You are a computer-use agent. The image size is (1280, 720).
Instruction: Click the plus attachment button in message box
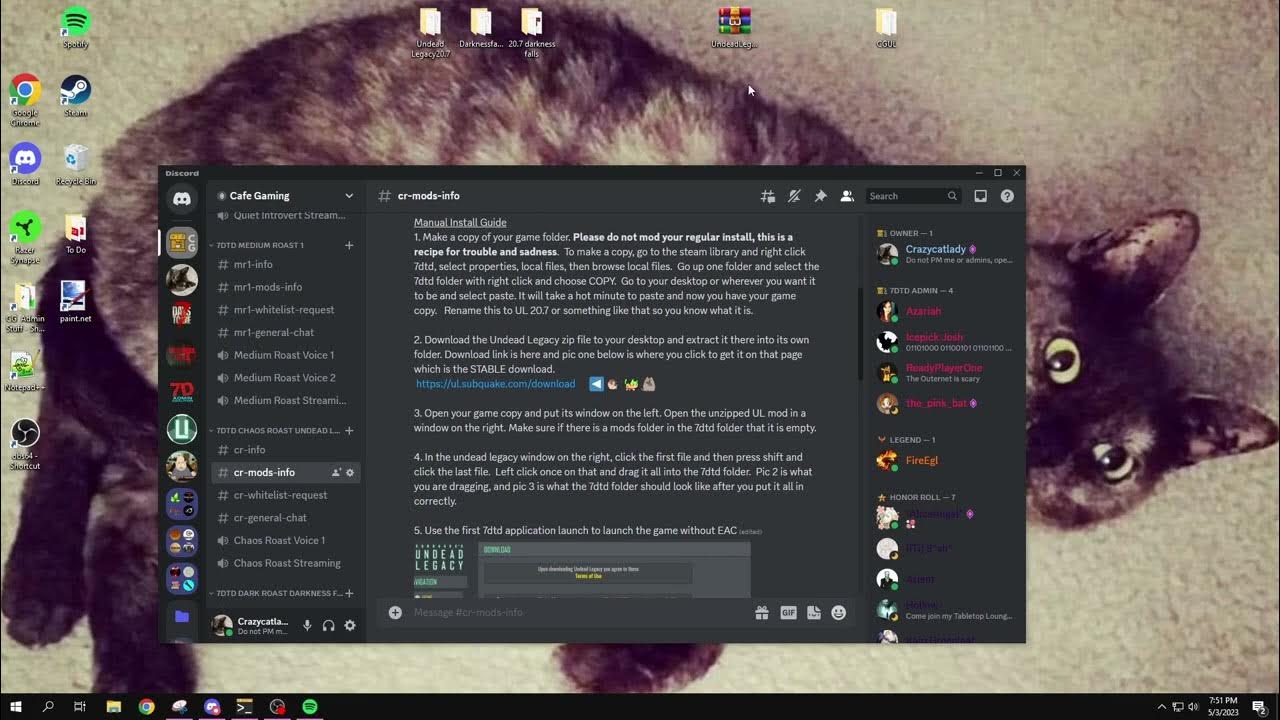tap(395, 612)
